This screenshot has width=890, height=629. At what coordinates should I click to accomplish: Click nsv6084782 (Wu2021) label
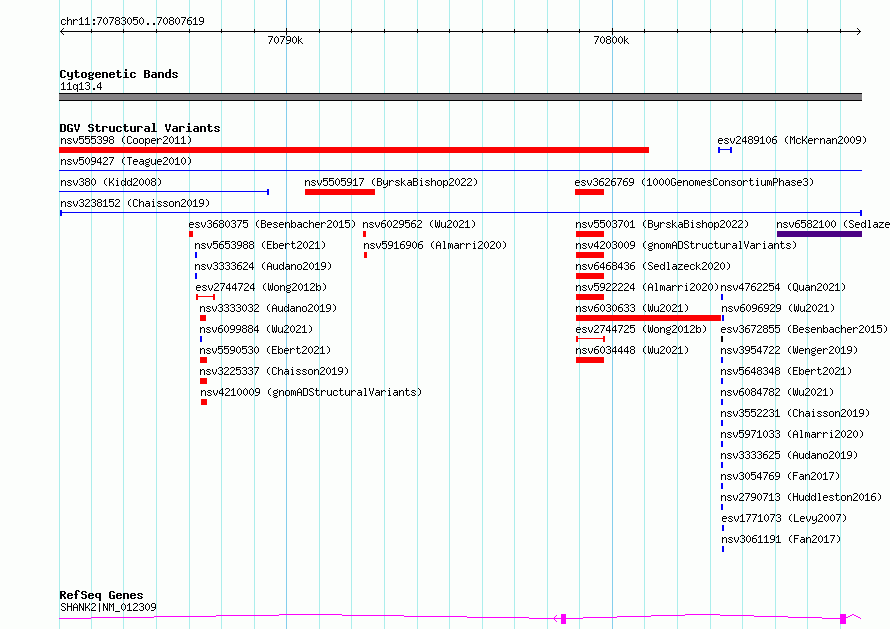coord(778,392)
